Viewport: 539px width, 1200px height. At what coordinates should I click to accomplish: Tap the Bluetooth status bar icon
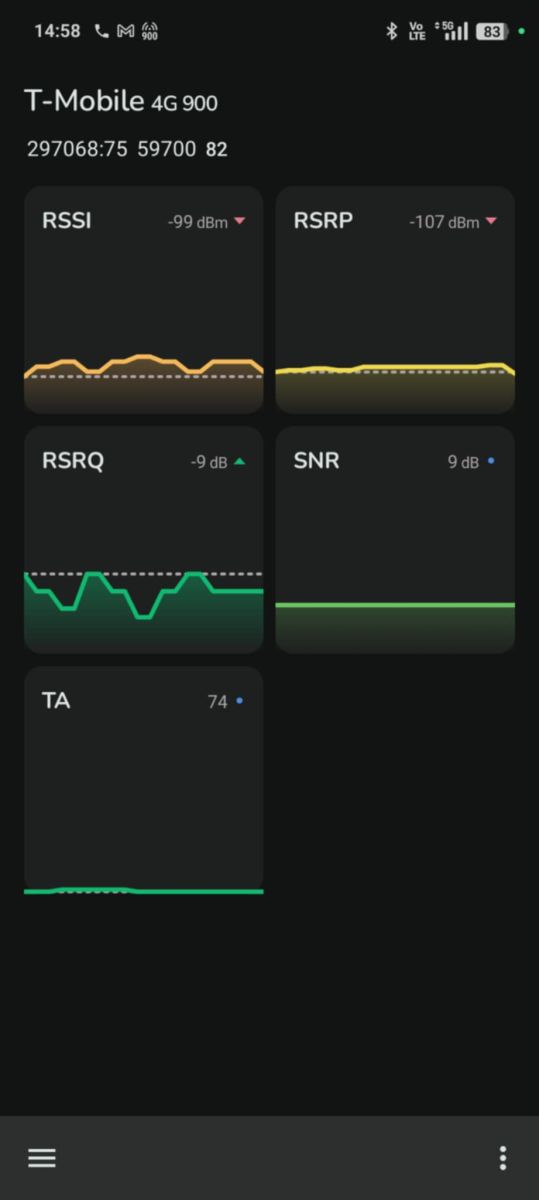[x=391, y=31]
